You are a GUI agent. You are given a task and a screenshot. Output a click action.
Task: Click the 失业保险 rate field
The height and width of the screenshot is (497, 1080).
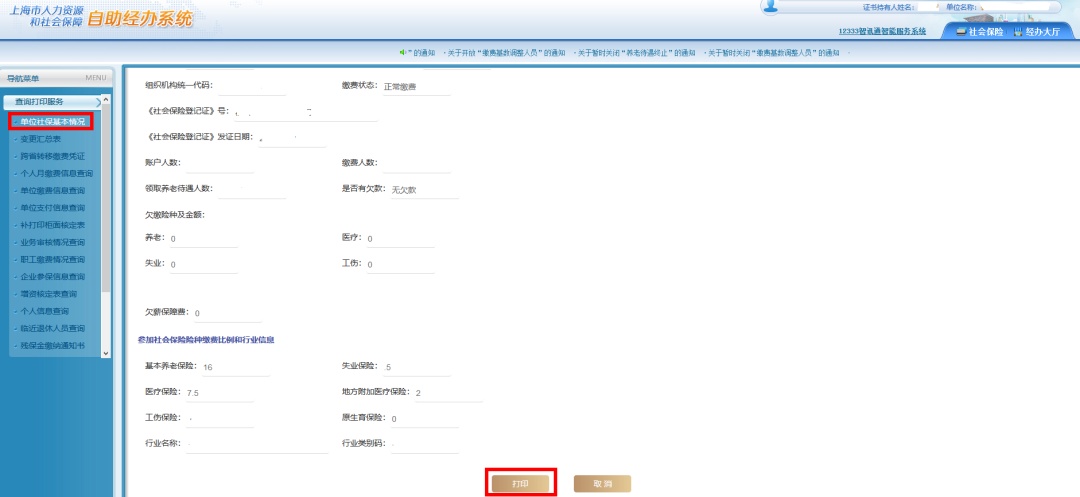417,367
